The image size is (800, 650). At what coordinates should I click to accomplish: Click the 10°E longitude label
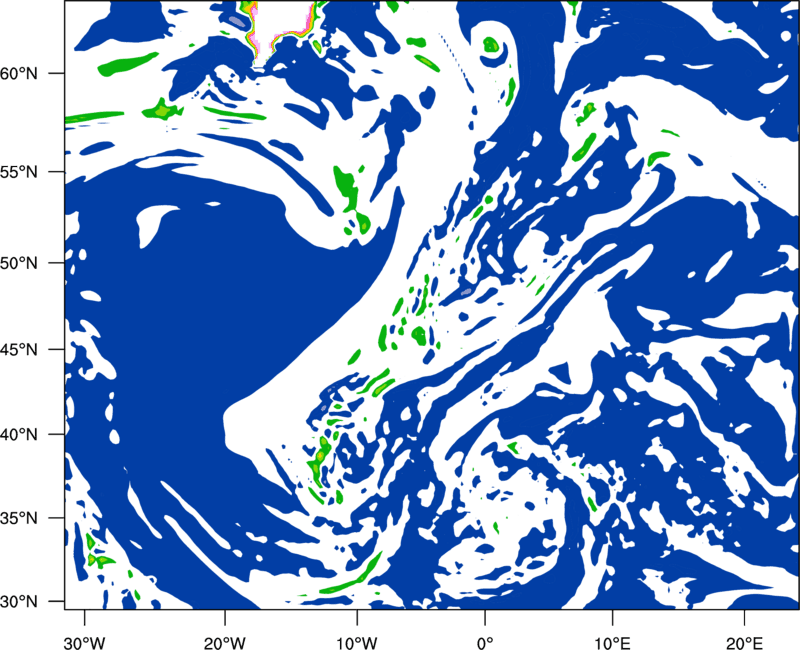[612, 643]
